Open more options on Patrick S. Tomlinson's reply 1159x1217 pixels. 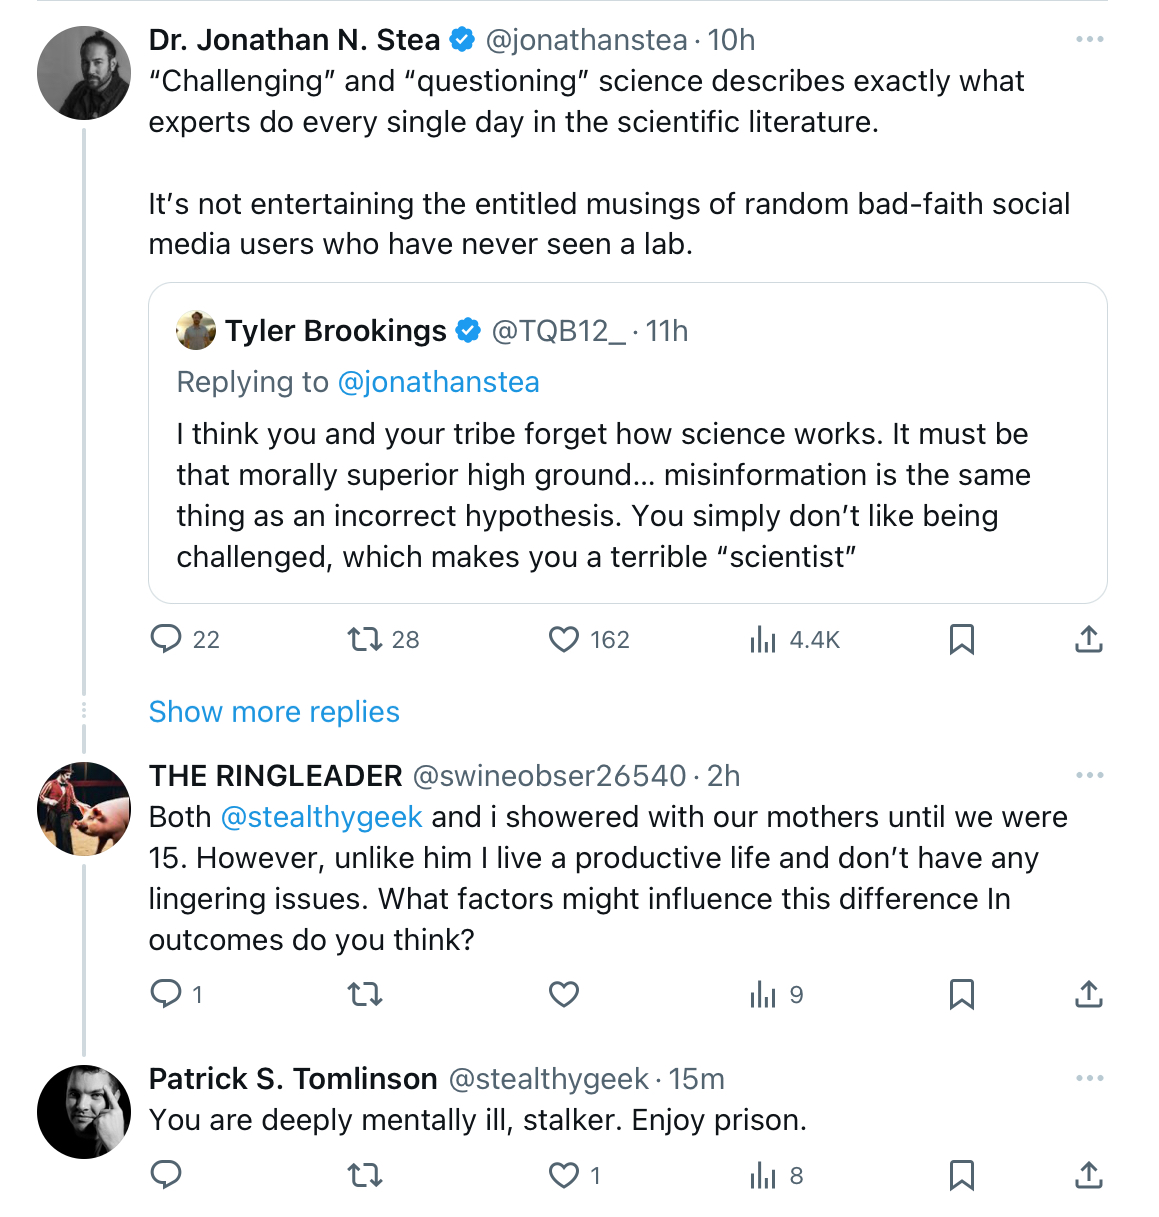[1089, 1079]
